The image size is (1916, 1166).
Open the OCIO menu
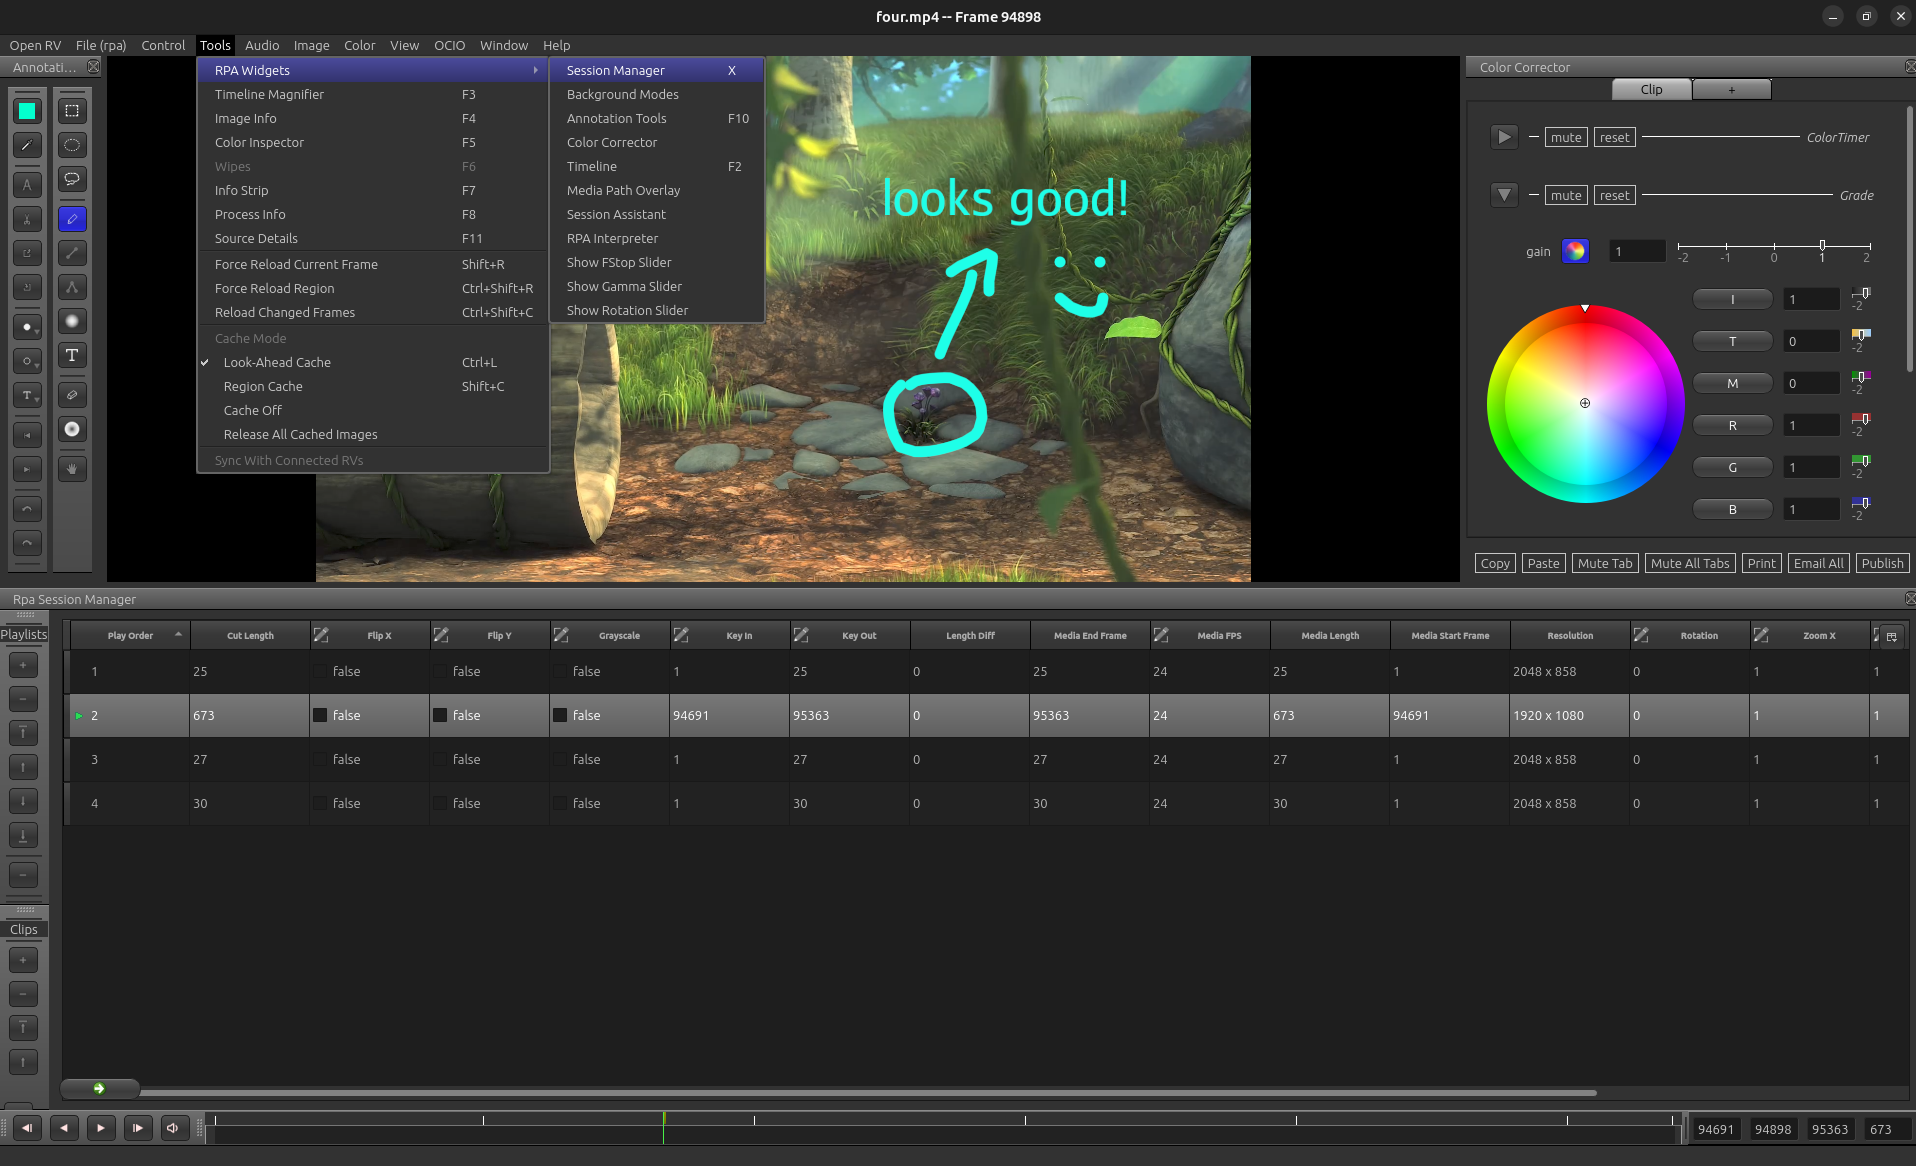tap(449, 45)
